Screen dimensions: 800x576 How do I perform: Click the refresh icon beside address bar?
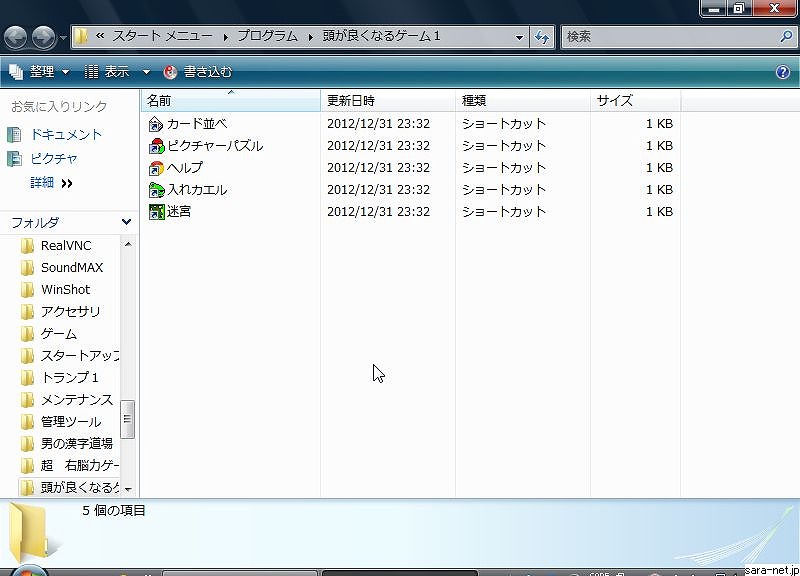tap(543, 37)
